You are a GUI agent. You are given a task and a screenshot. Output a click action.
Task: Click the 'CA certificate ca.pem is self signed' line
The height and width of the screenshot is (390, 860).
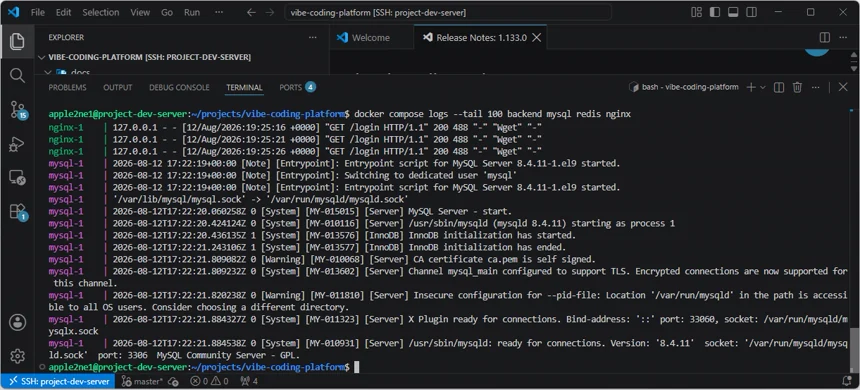coord(322,259)
